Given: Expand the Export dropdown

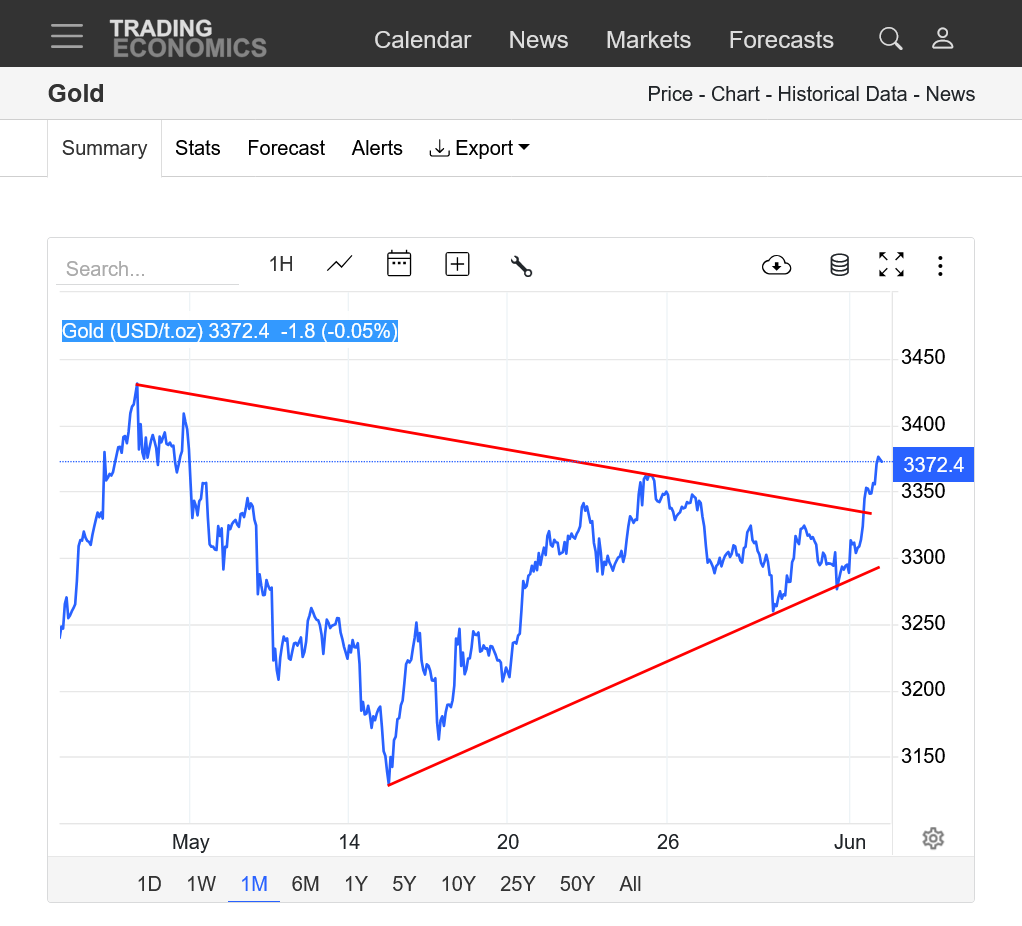Looking at the screenshot, I should pyautogui.click(x=479, y=148).
